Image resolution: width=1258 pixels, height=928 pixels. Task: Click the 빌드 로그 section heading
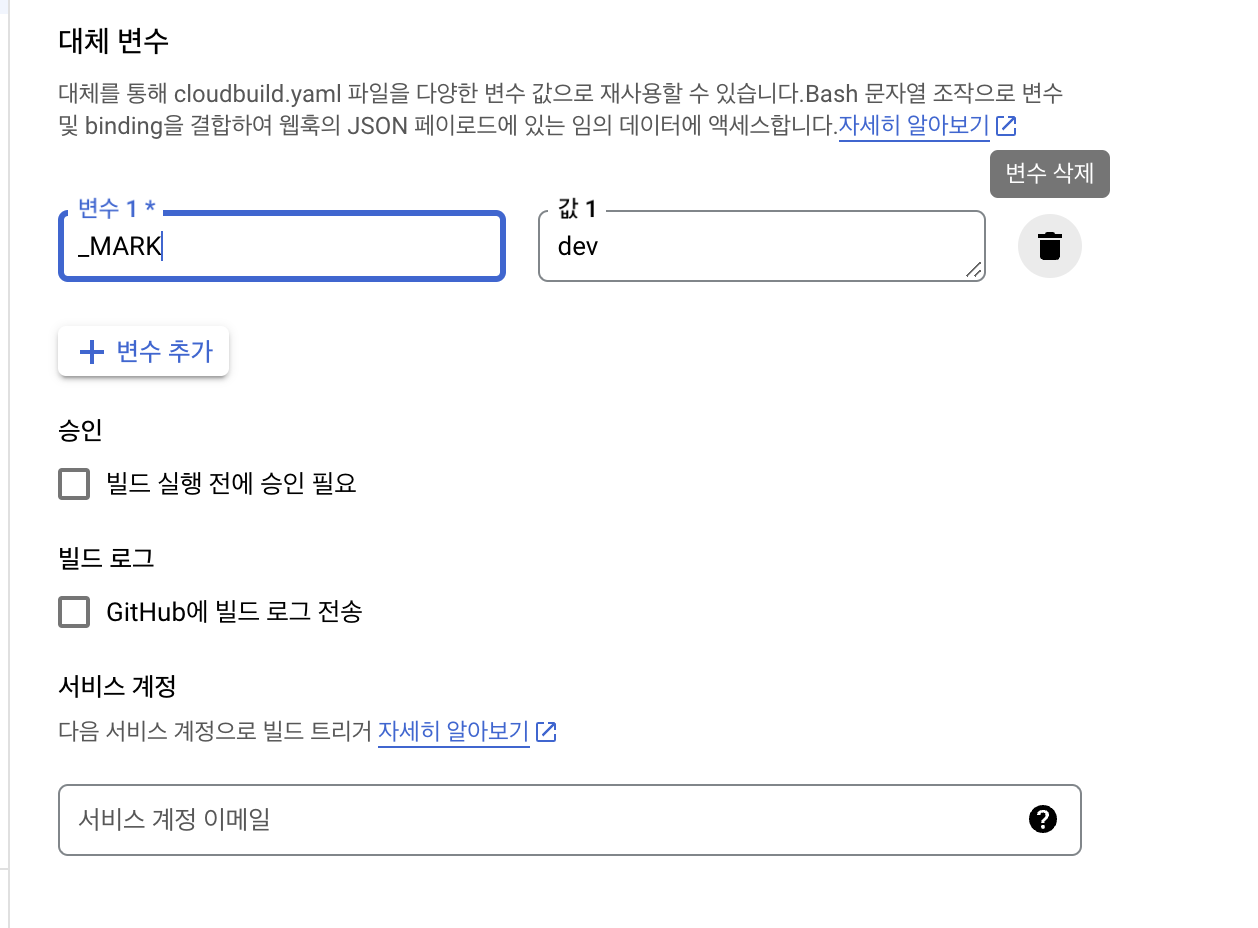click(107, 559)
